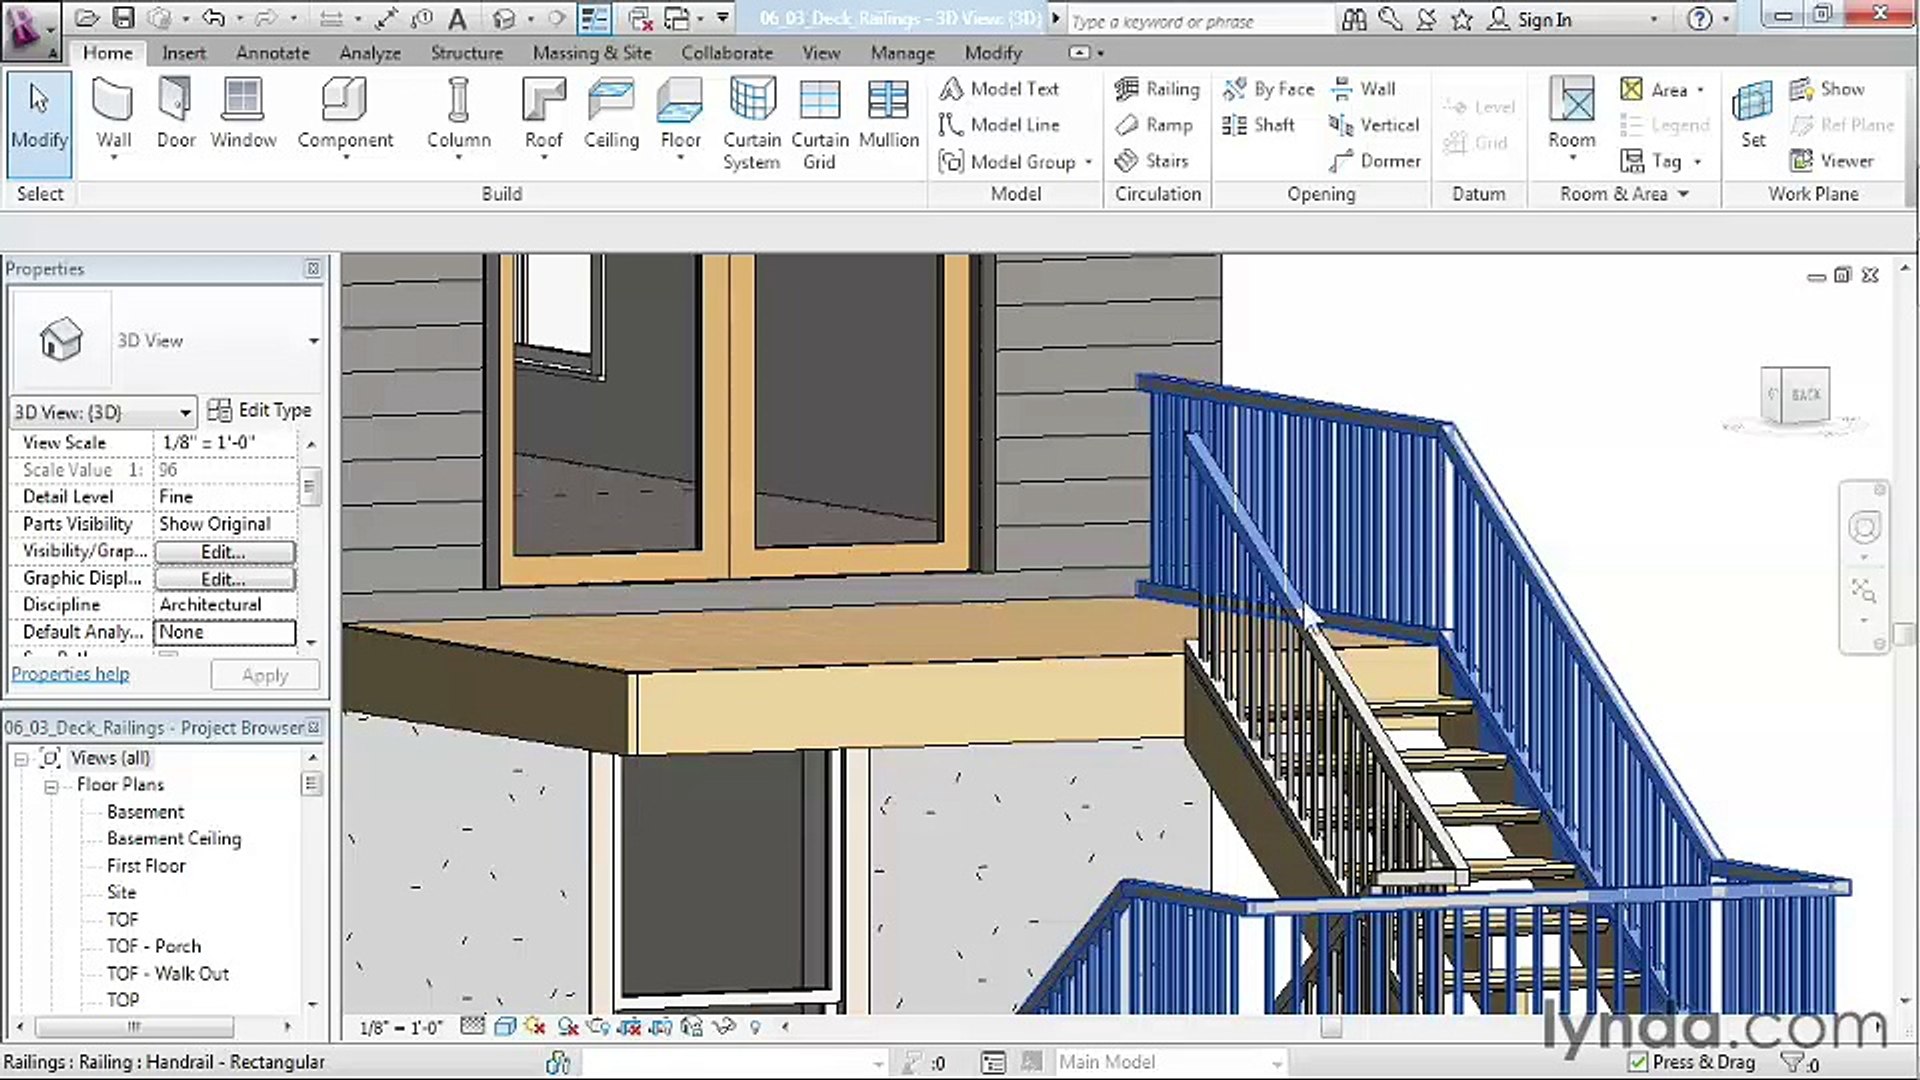Select the Wall tool

coord(113,116)
